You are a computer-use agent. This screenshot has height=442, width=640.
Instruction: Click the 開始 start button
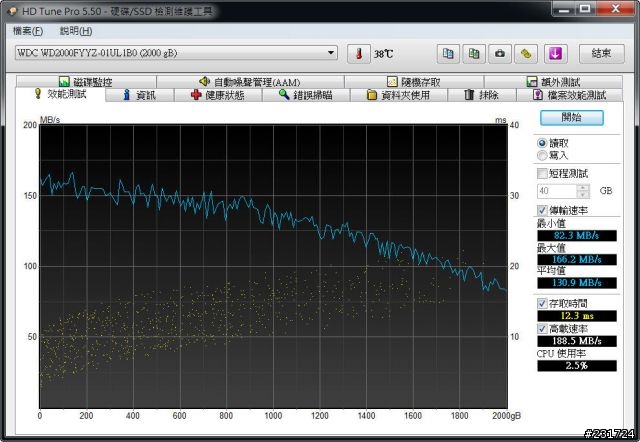(x=571, y=118)
